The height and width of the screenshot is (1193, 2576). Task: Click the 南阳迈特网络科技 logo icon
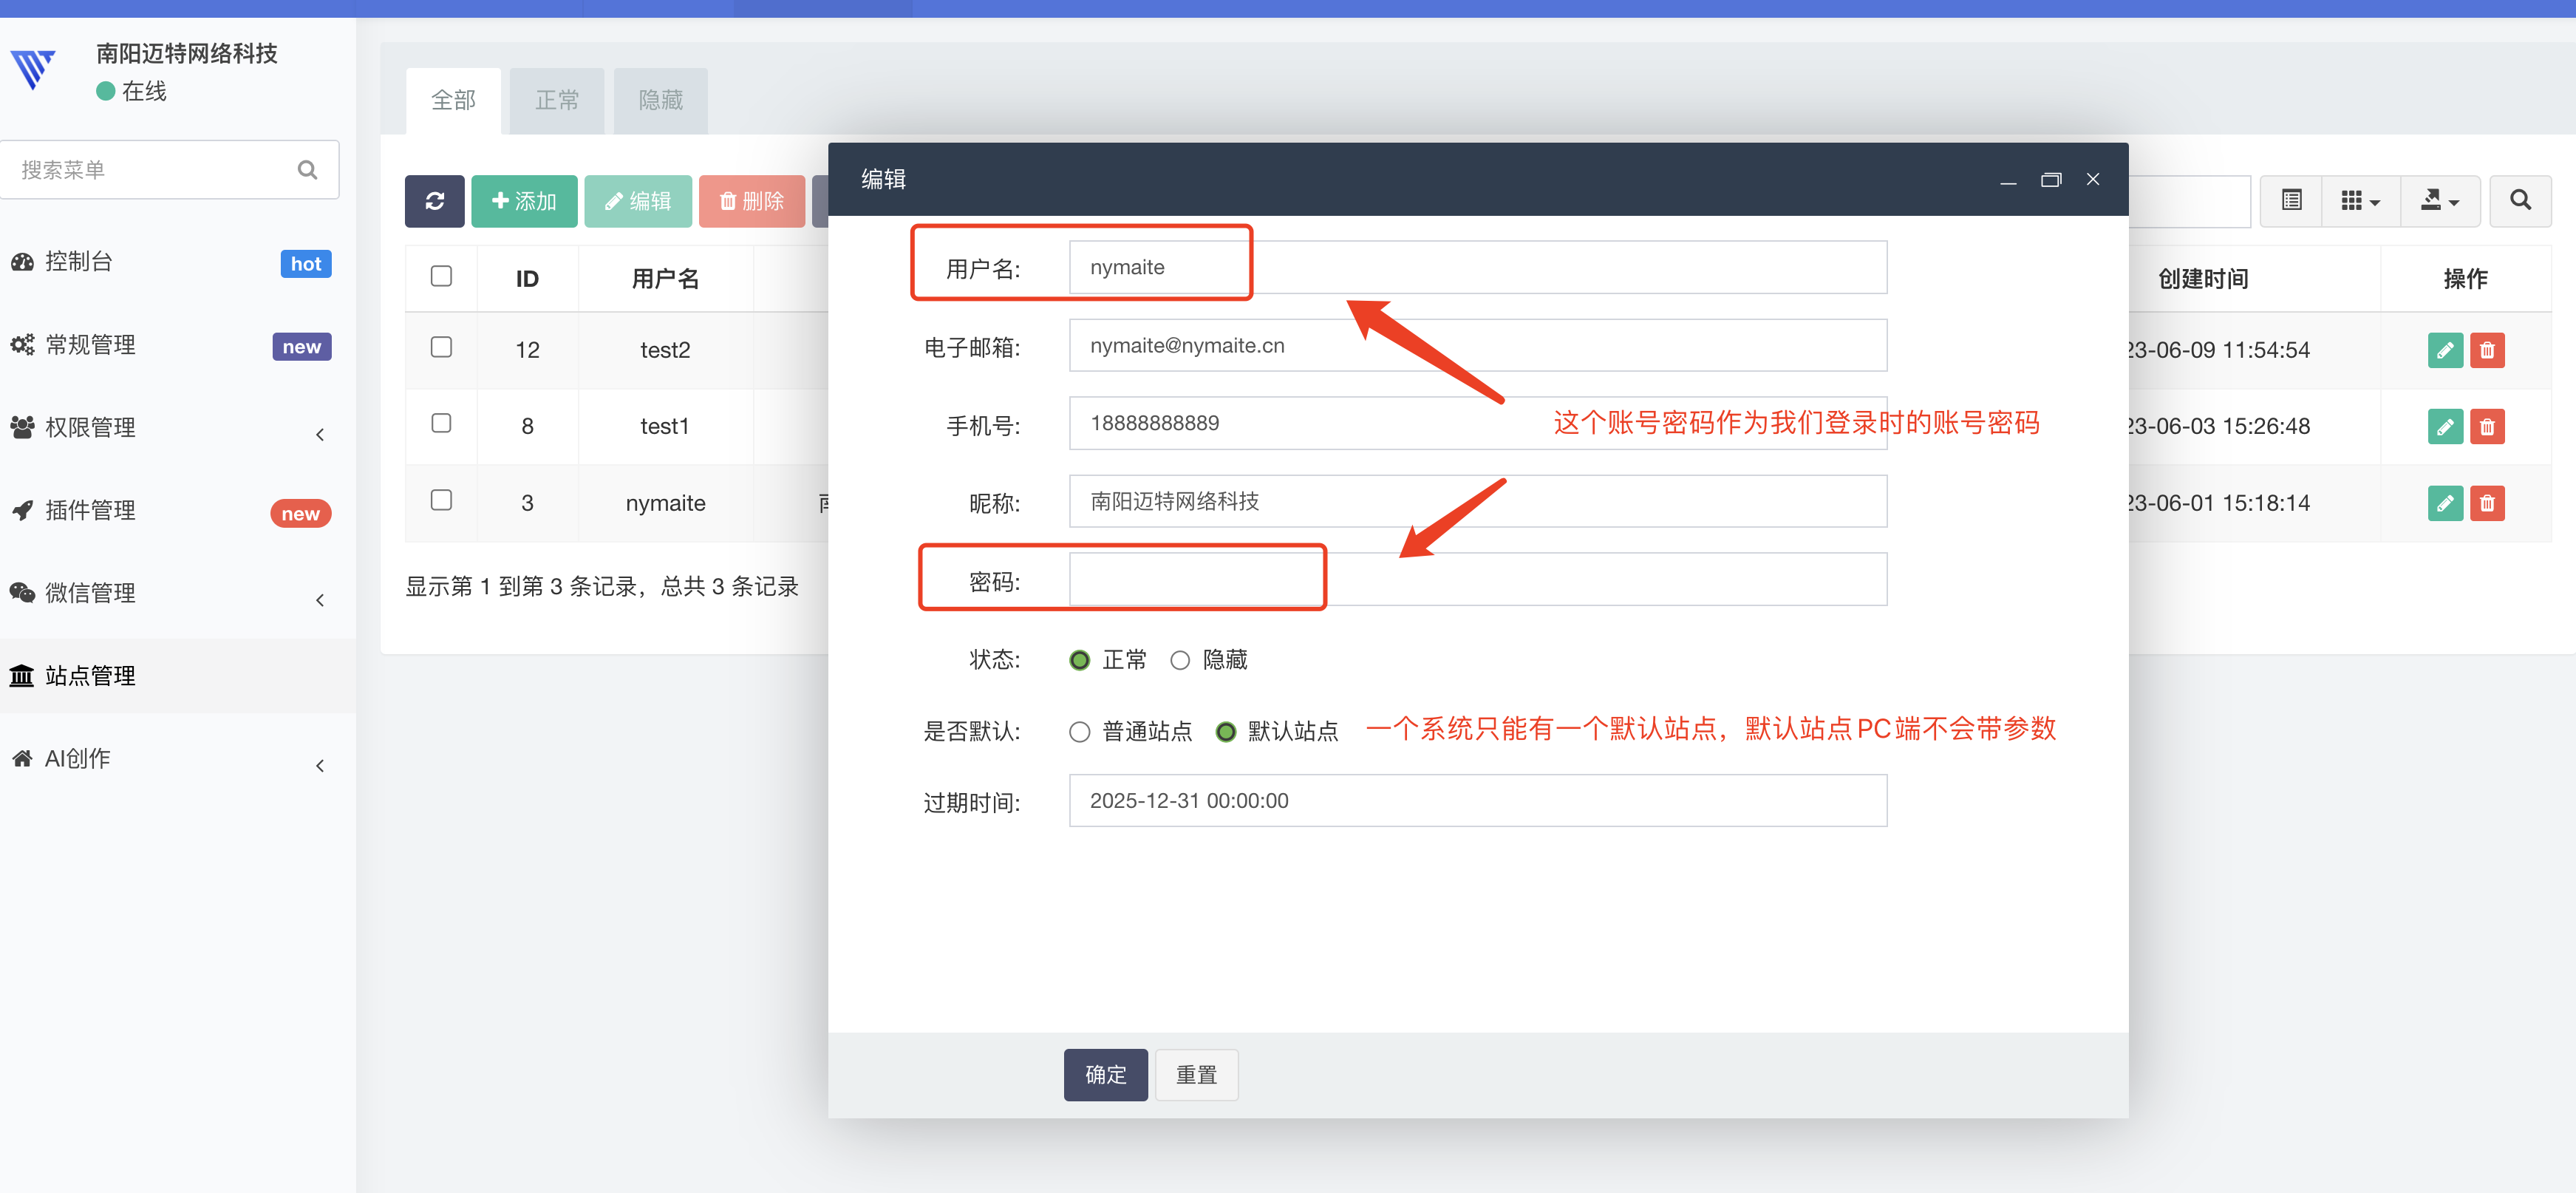(33, 70)
